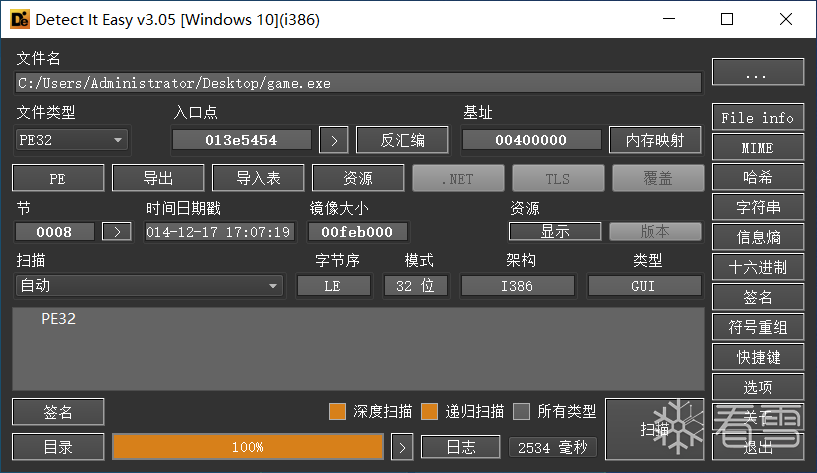Click the sections count field 0008
This screenshot has width=817, height=473.
[x=55, y=232]
